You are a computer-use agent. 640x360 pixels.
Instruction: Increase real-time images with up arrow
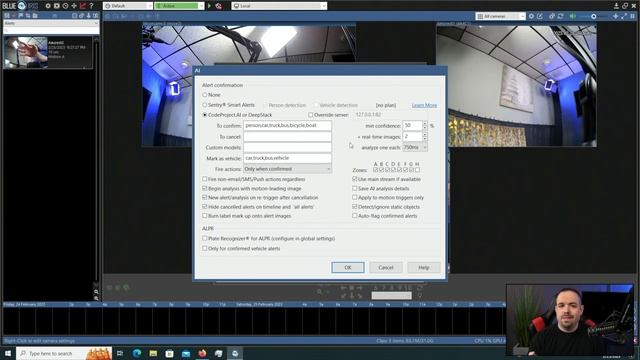tap(425, 134)
